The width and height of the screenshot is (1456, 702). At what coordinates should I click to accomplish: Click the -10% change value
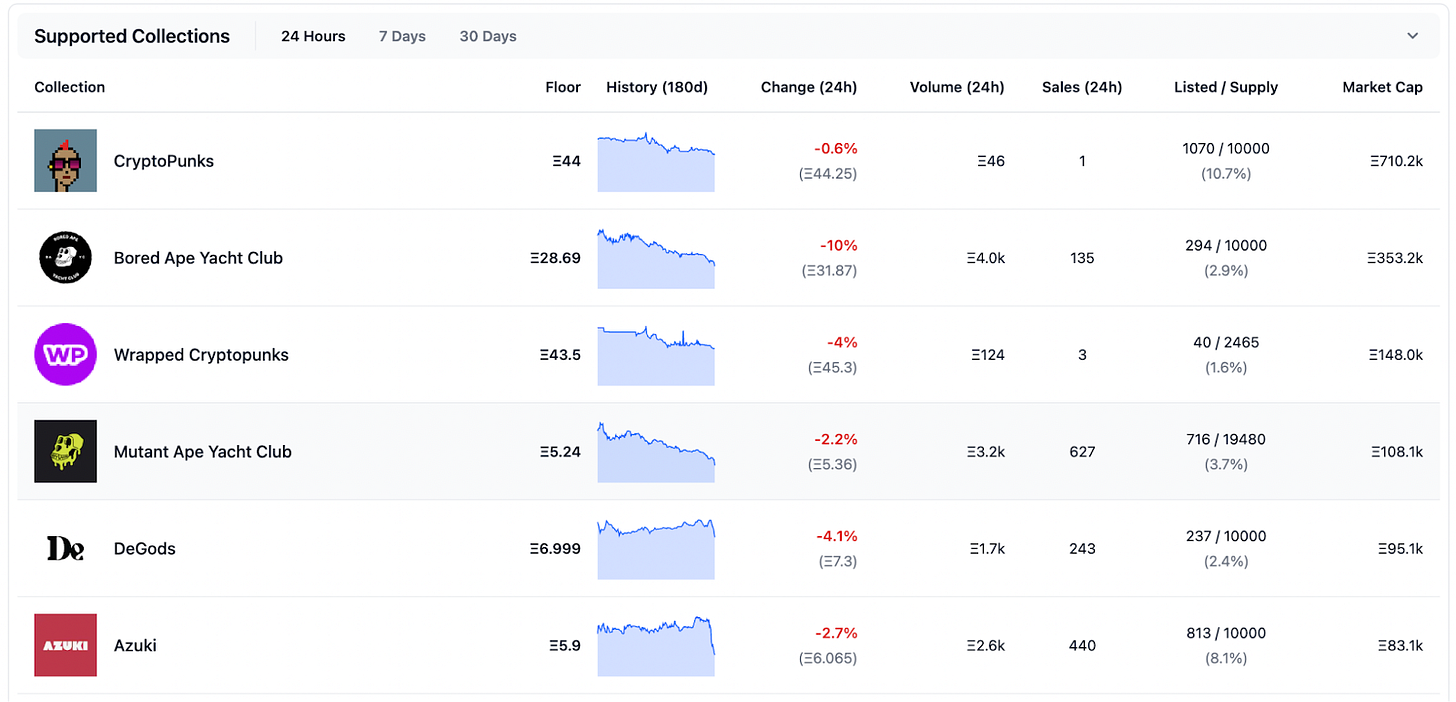(839, 246)
